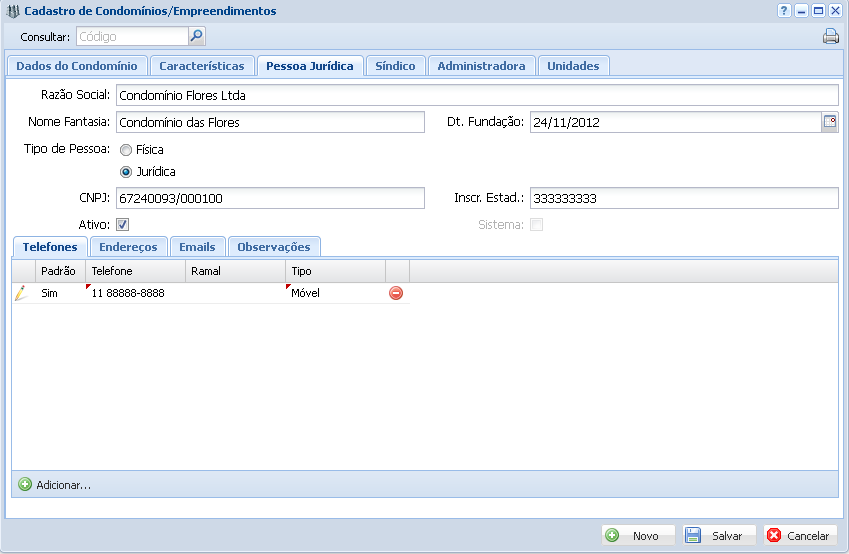Viewport: 849px width, 554px height.
Task: Click the Razão Social input field
Action: click(x=476, y=96)
